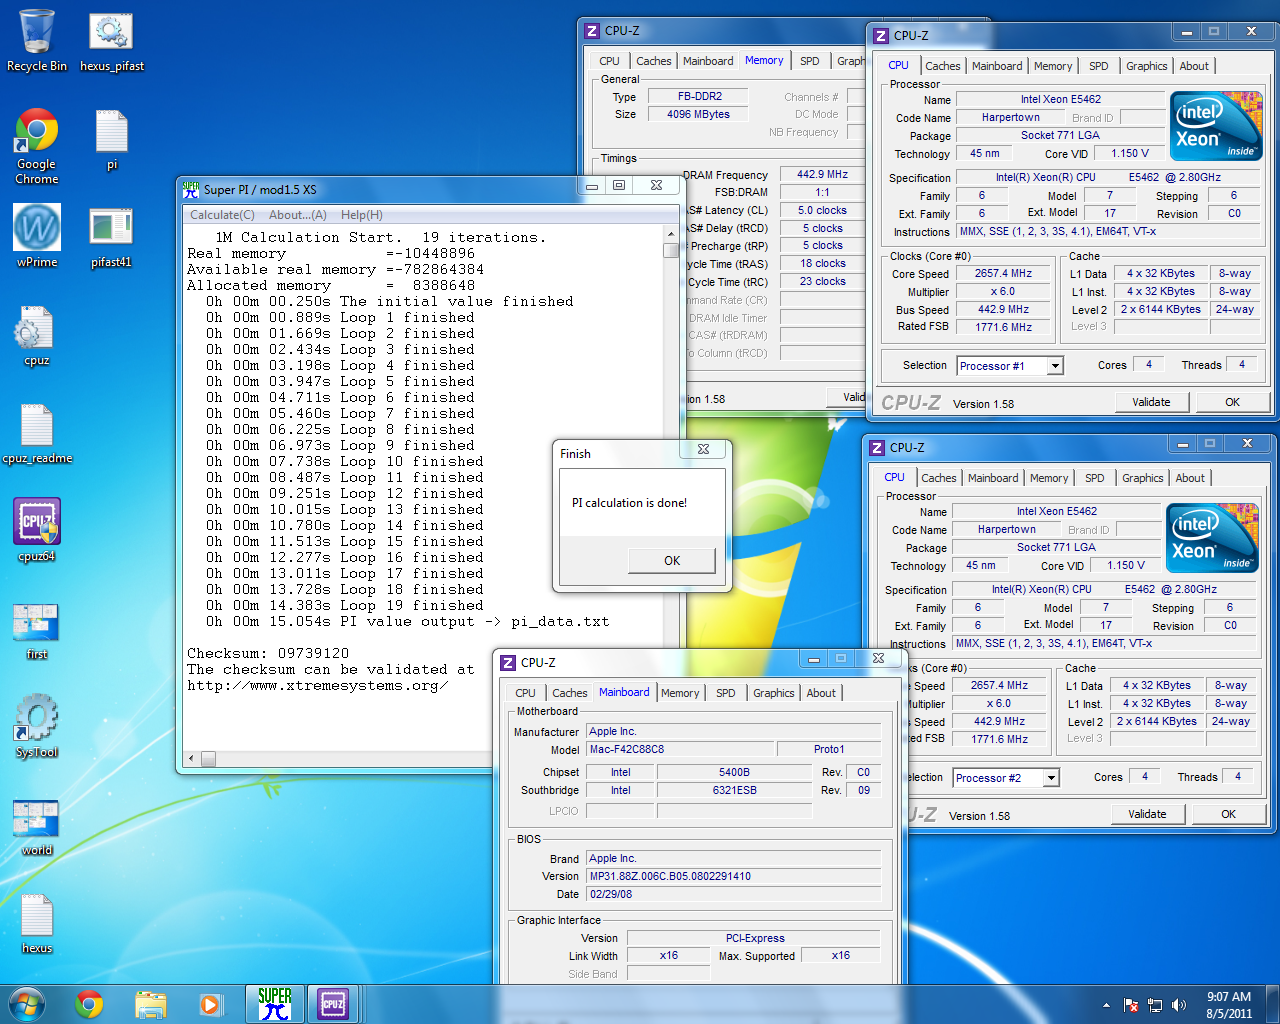Click the taskbar clock showing 9:07 AM

(1229, 1005)
